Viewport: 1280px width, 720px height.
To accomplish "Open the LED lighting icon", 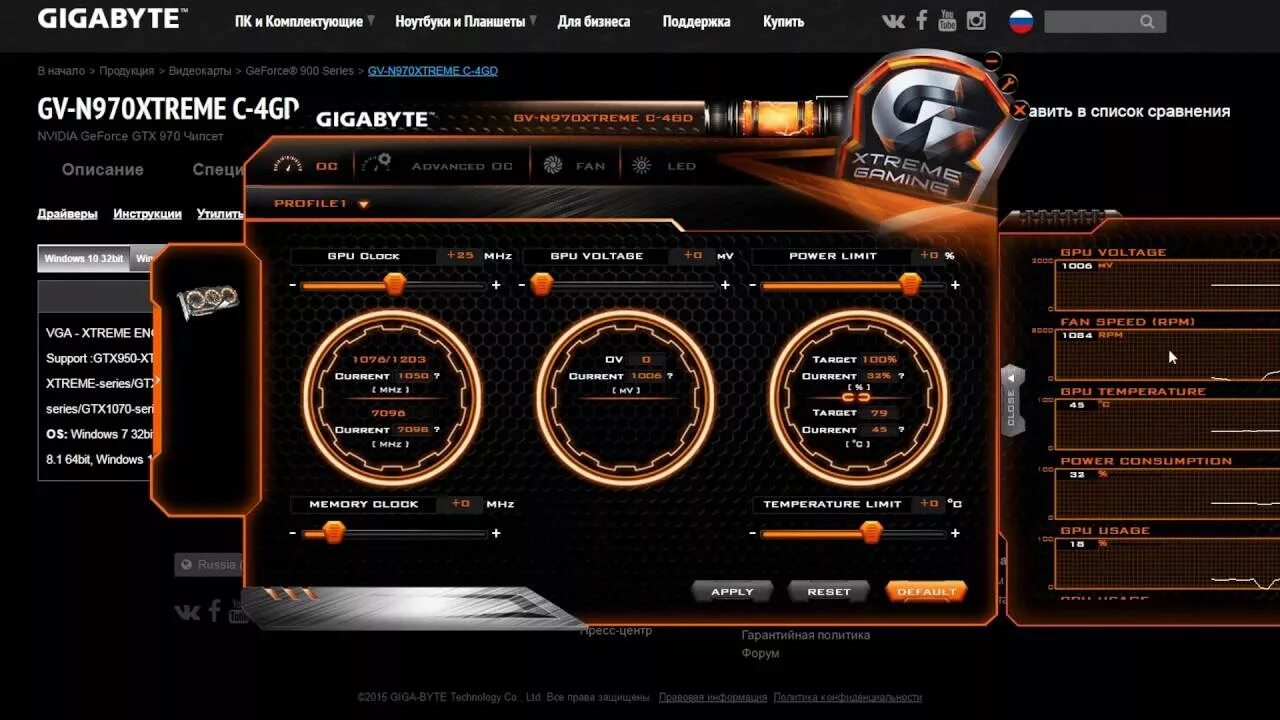I will [641, 165].
